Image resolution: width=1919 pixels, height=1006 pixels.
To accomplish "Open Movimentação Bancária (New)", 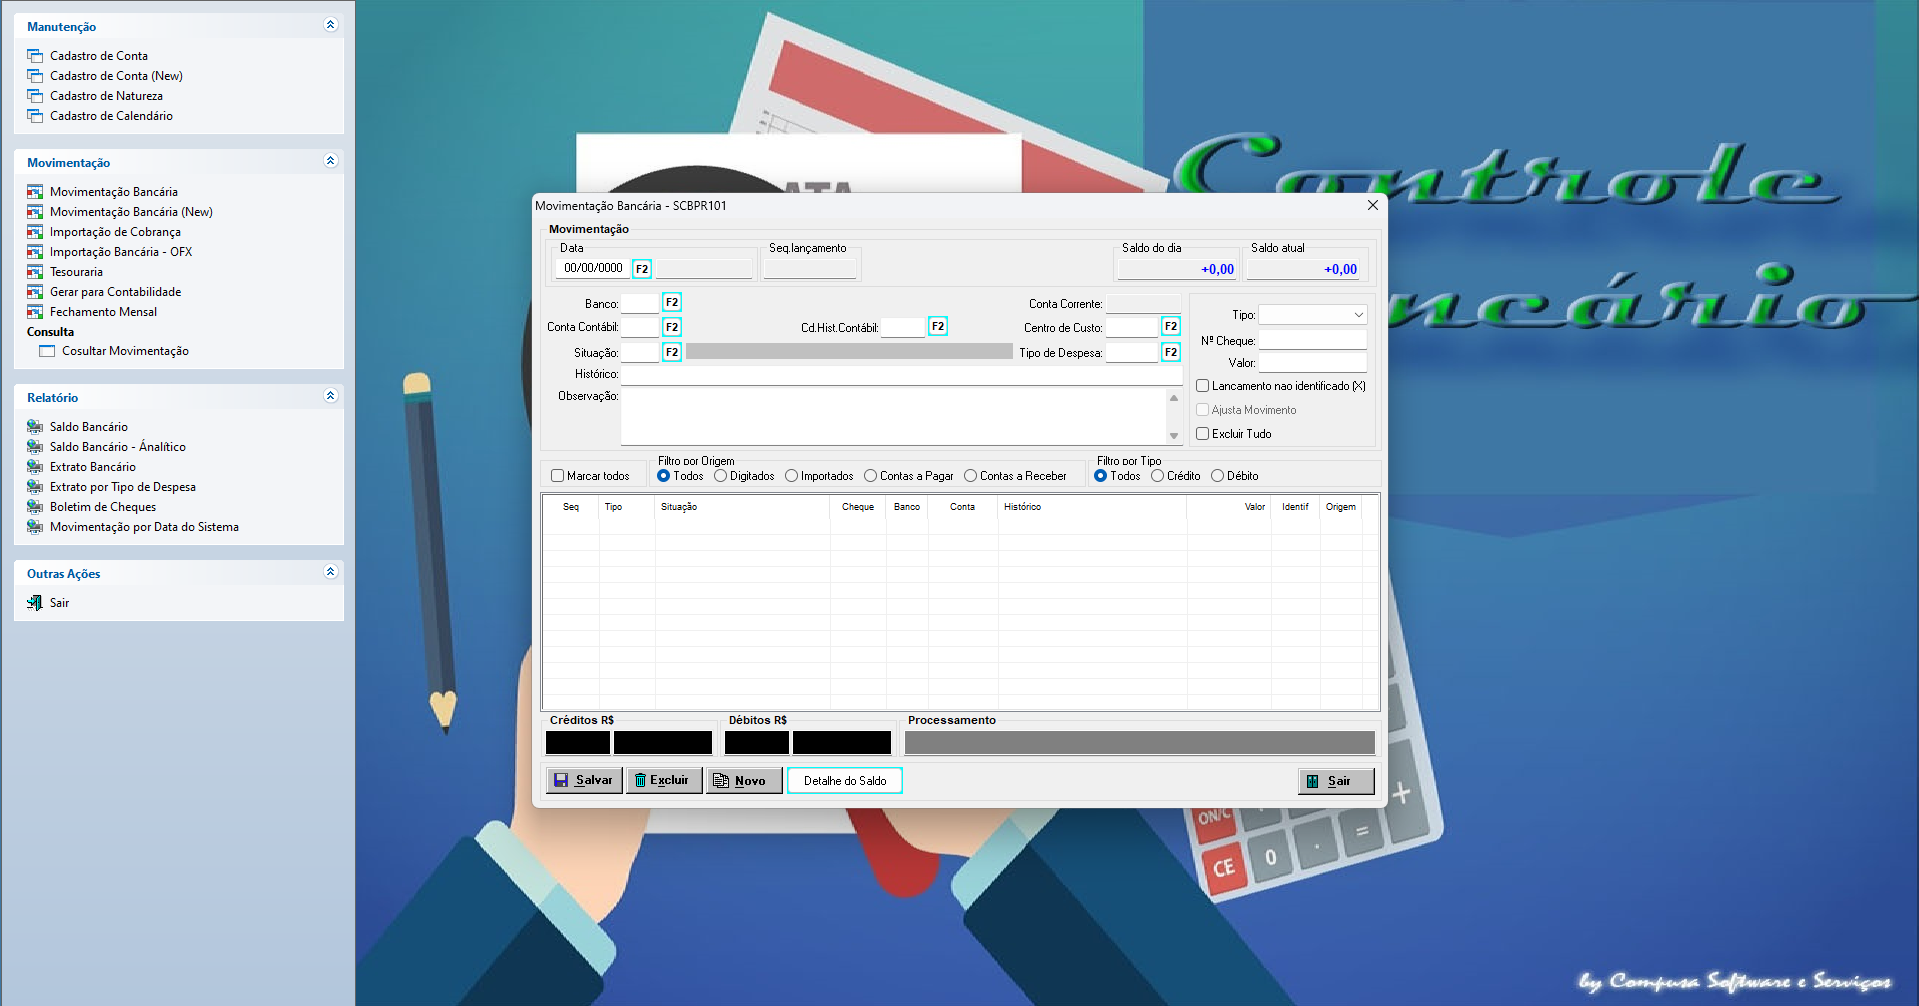I will coord(131,212).
